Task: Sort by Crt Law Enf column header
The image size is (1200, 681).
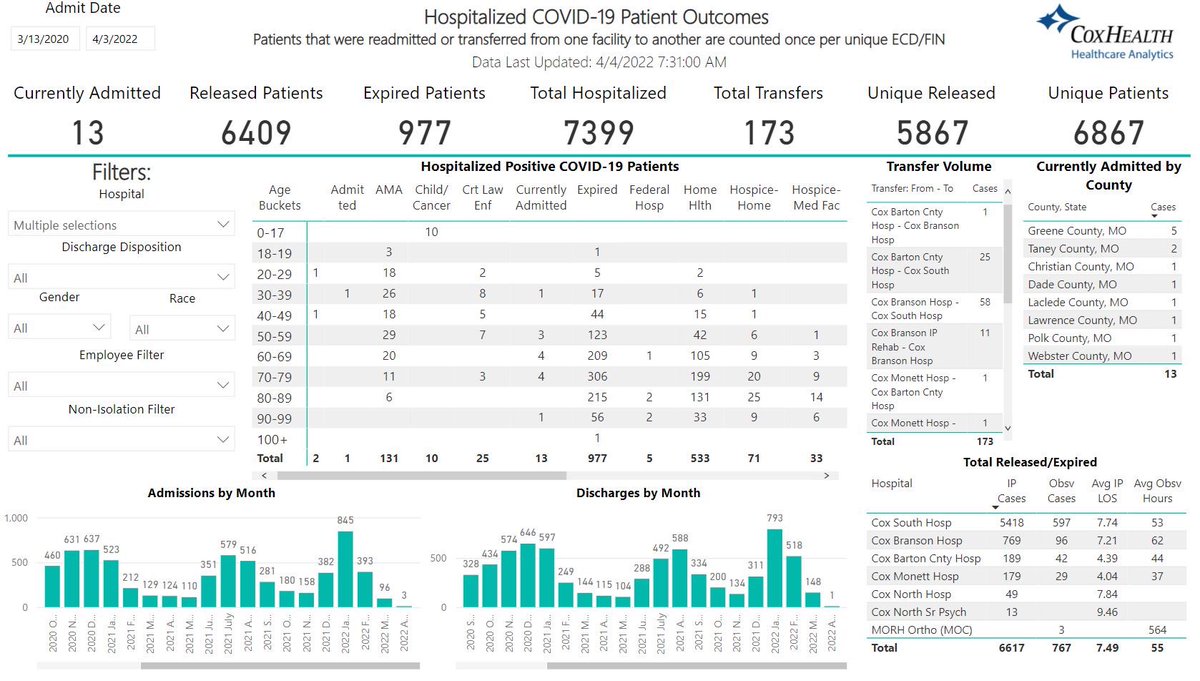Action: click(x=483, y=197)
